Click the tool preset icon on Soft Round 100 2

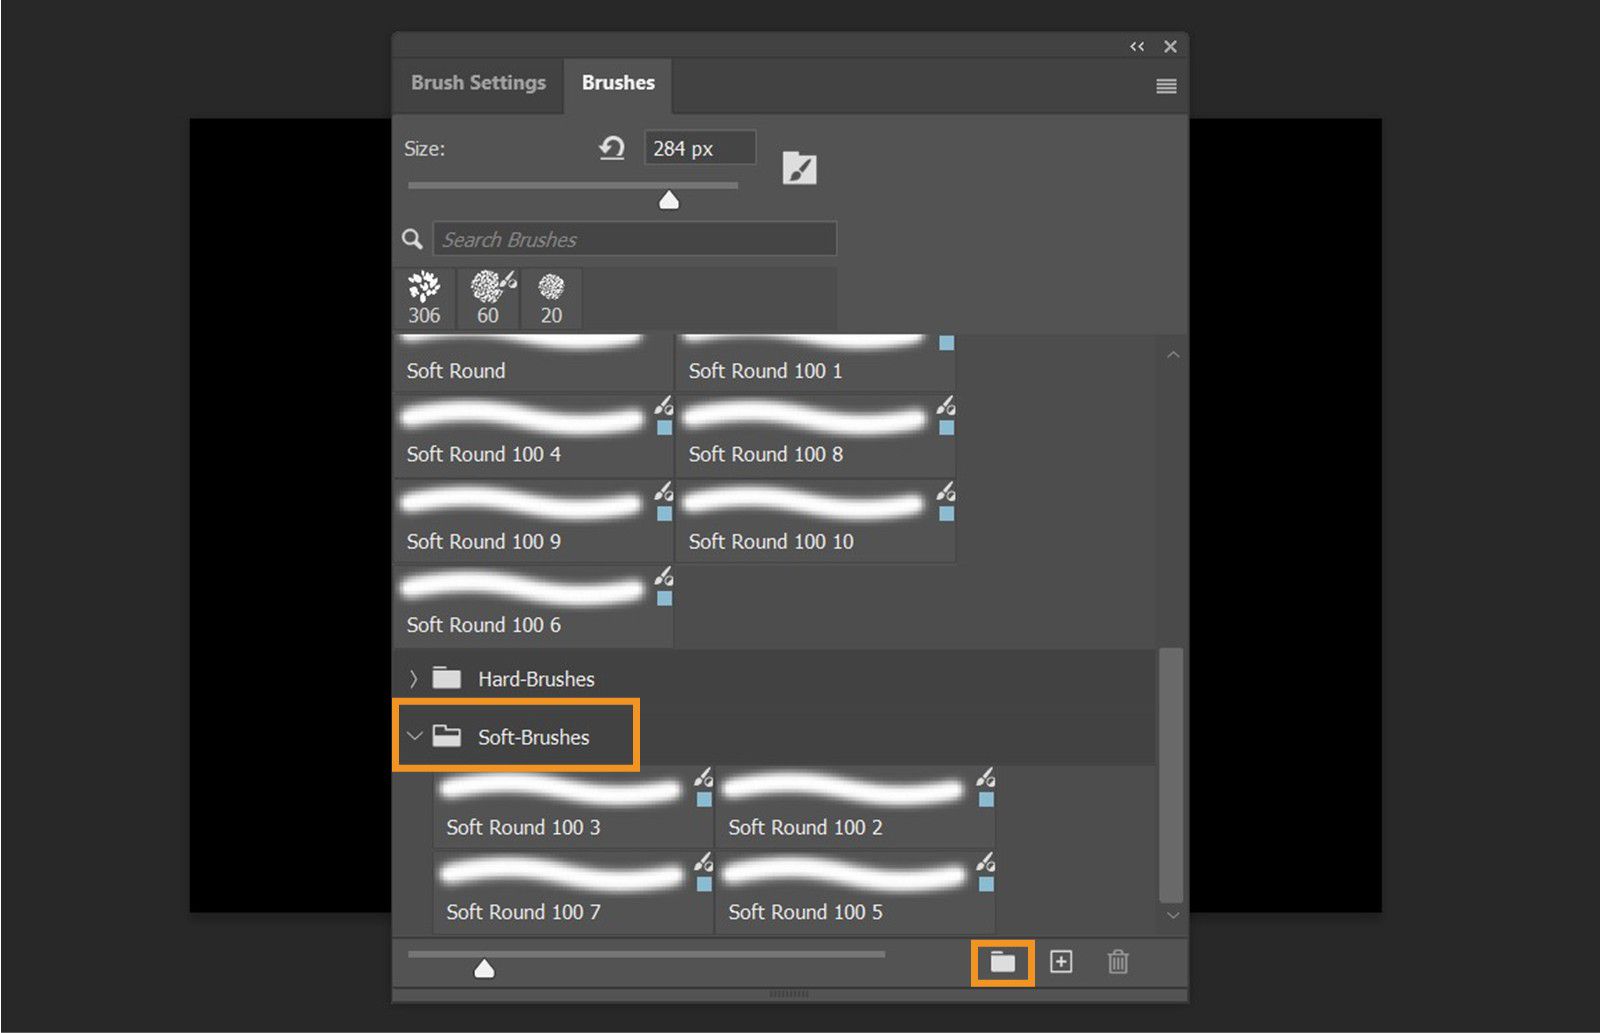986,777
